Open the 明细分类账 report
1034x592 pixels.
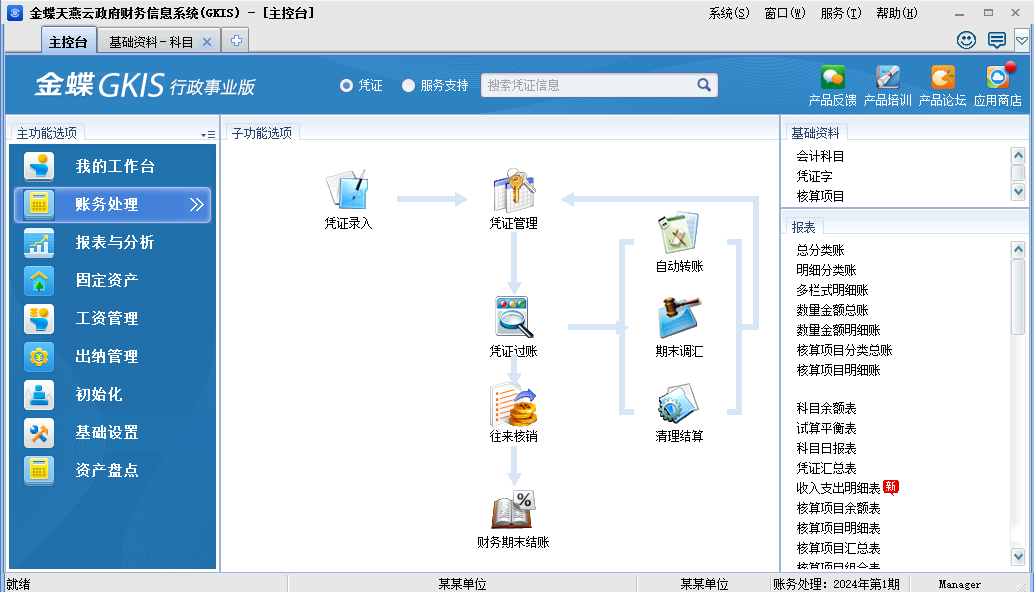tap(826, 270)
